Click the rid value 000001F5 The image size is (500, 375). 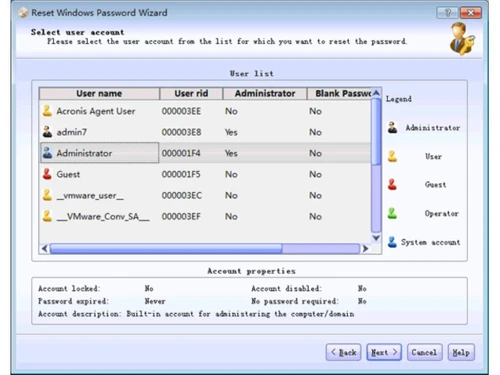[x=181, y=174]
